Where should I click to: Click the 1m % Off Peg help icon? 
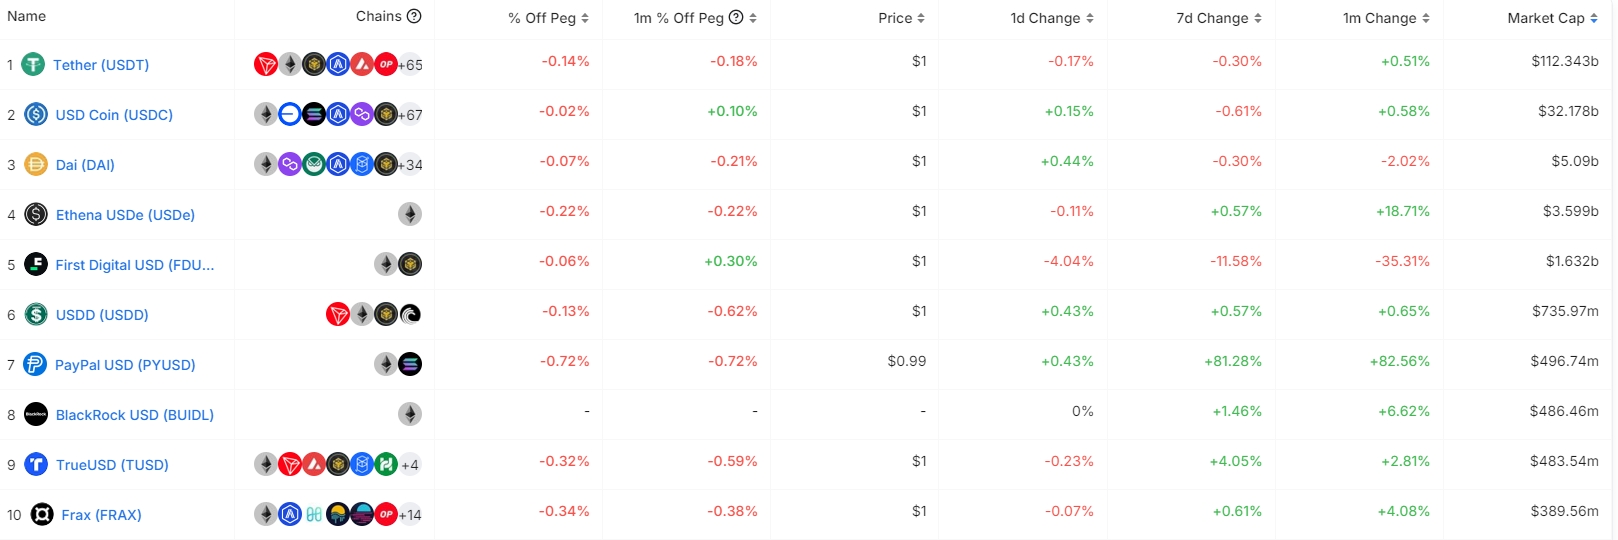(x=736, y=17)
